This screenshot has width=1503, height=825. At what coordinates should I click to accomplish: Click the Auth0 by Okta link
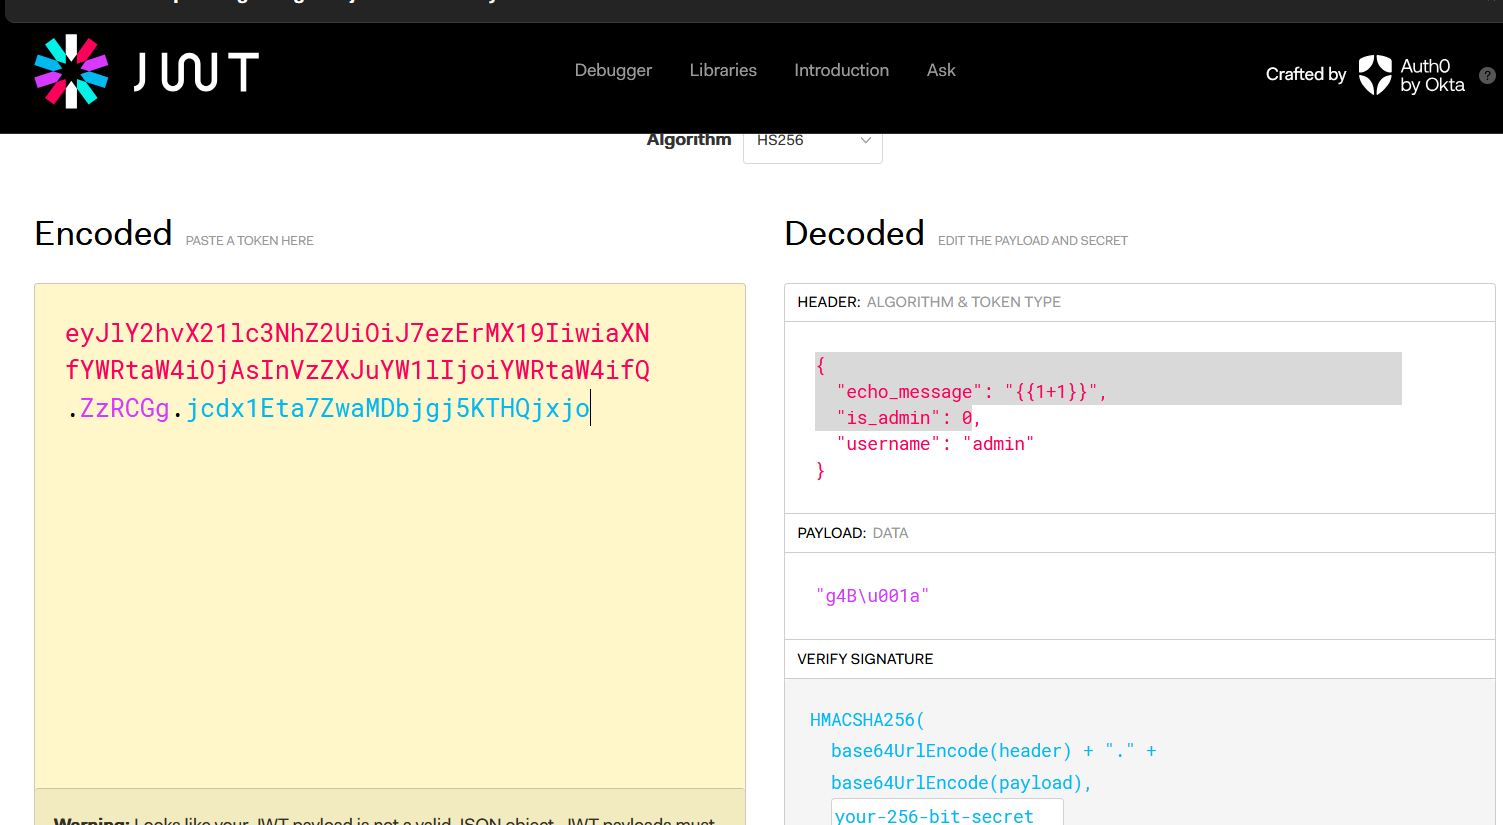[x=1432, y=75]
